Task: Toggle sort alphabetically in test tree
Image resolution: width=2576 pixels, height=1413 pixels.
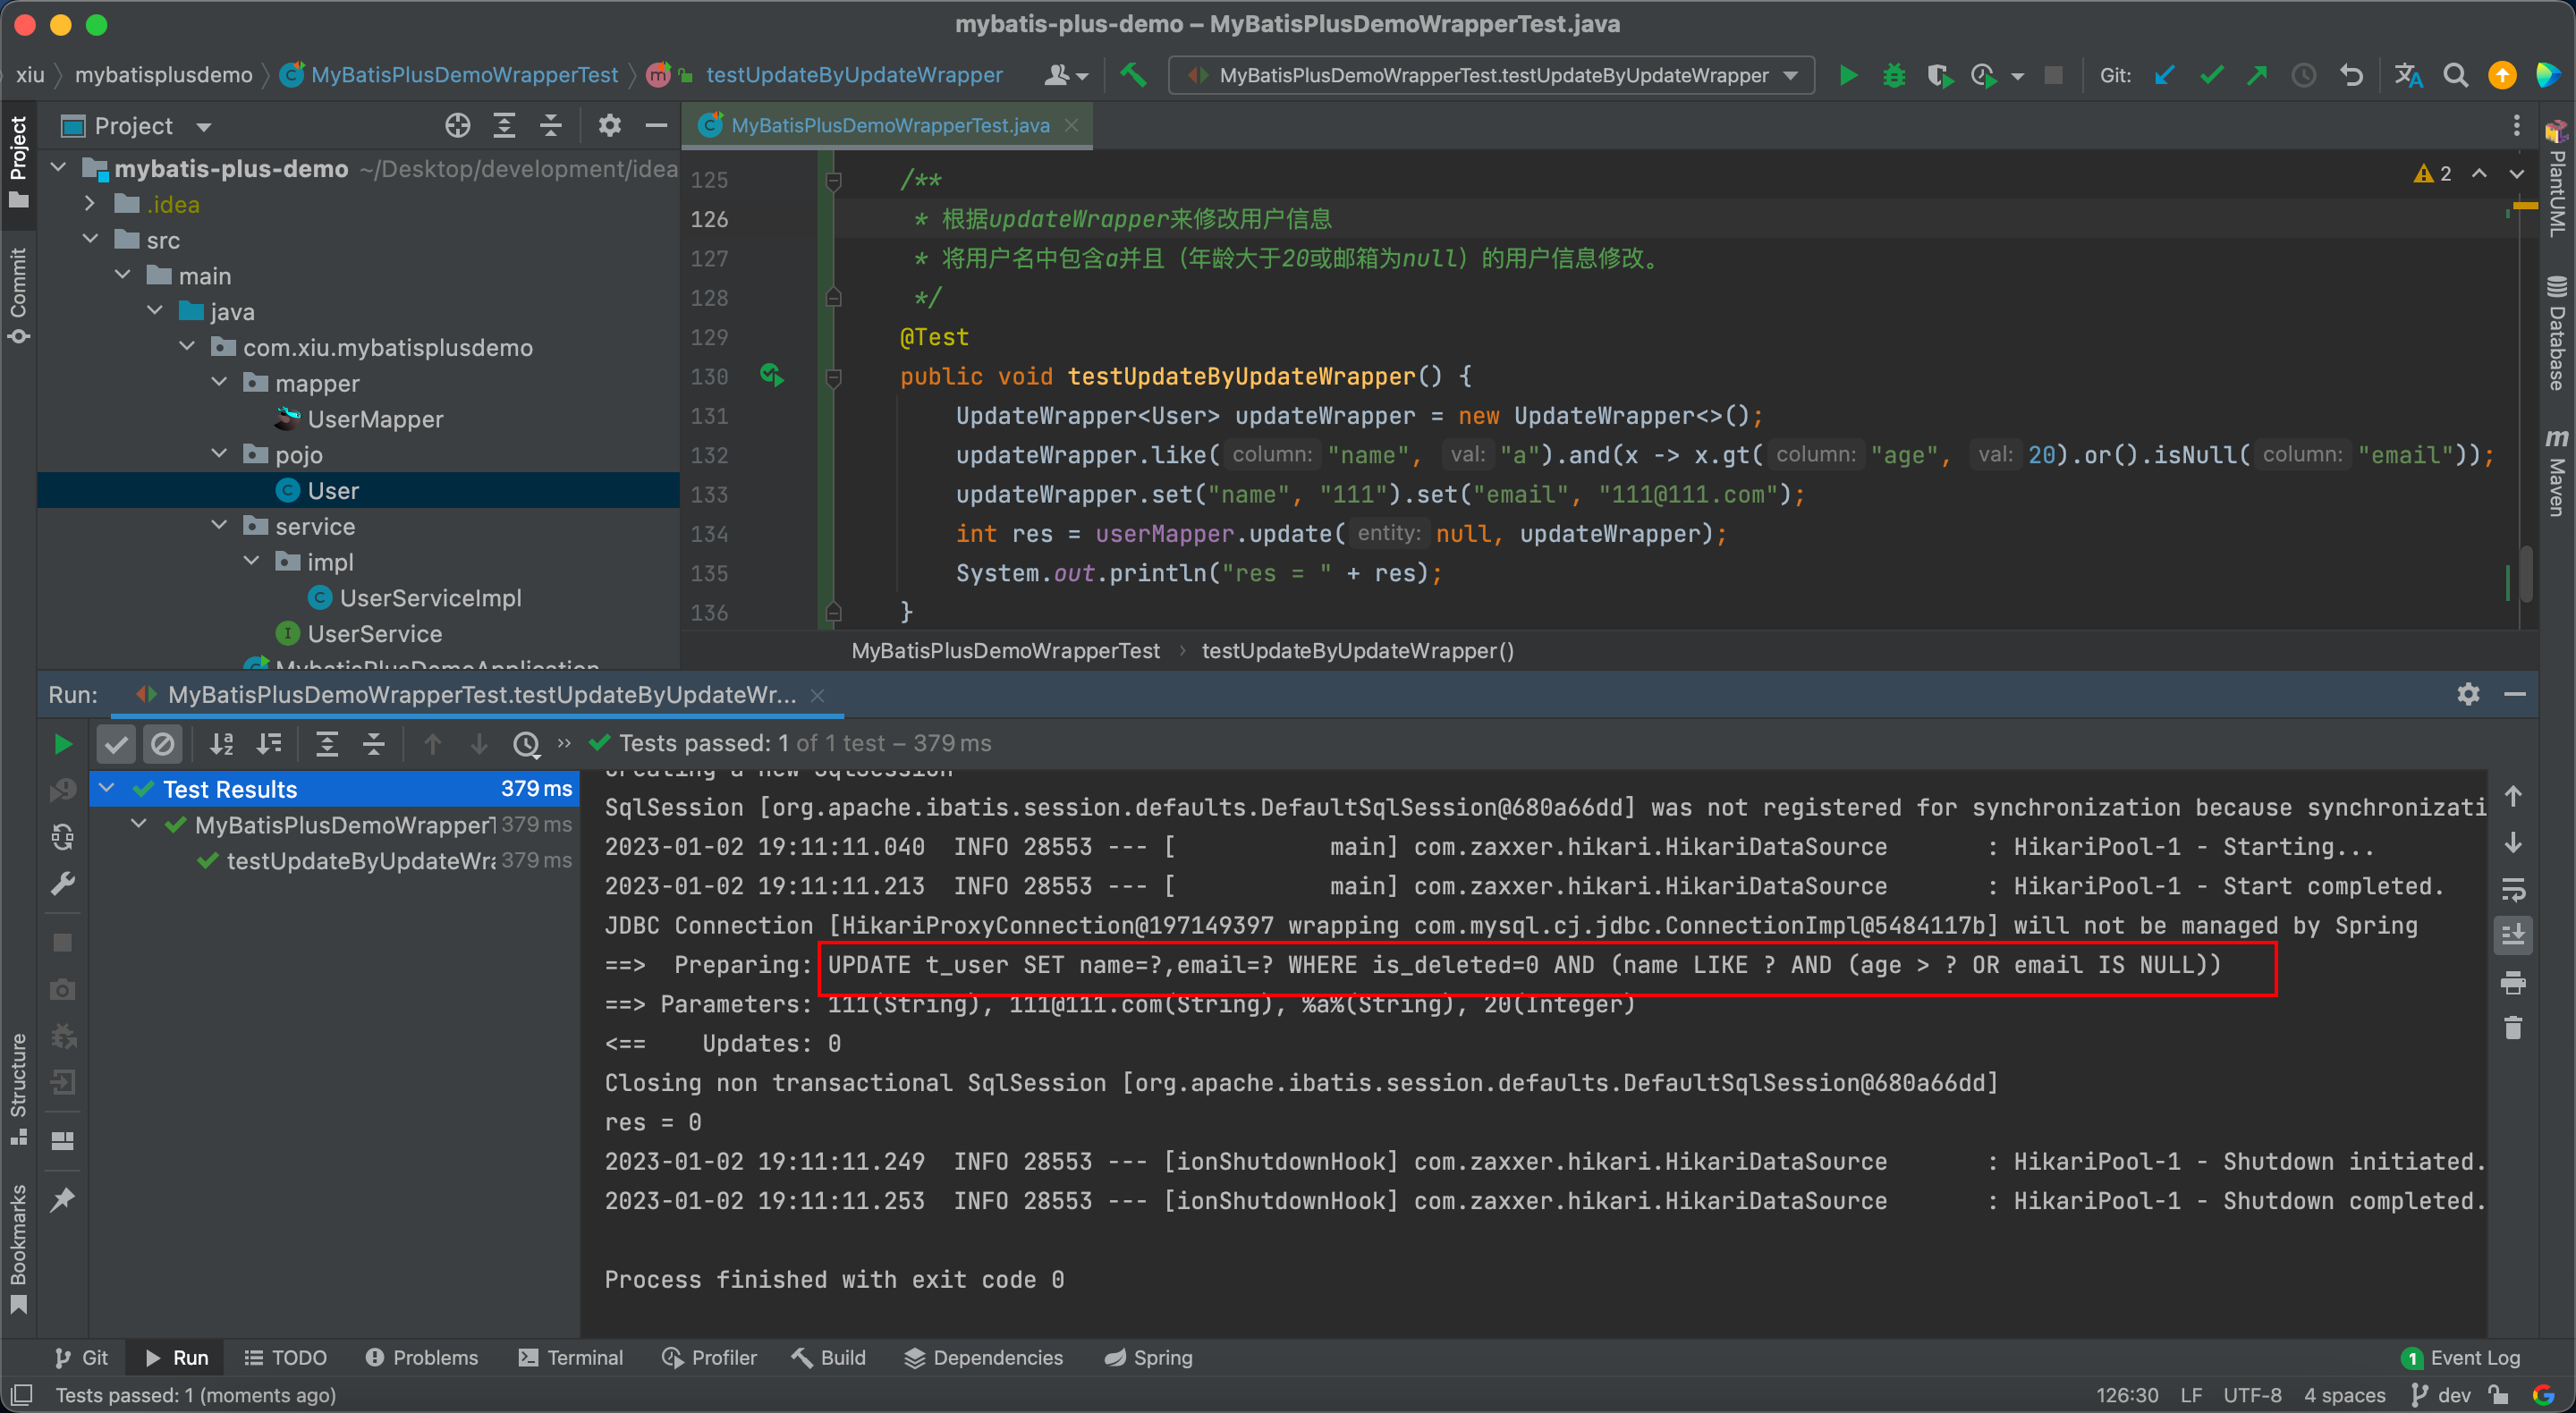Action: [x=221, y=743]
